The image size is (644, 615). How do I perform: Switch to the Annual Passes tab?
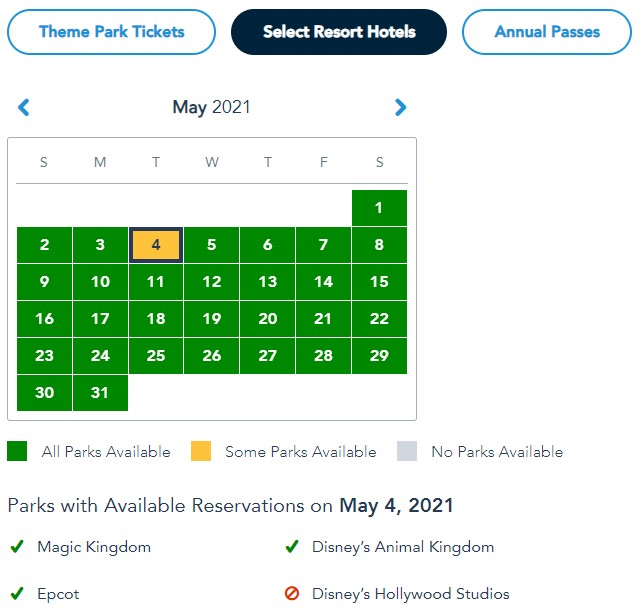click(x=547, y=32)
